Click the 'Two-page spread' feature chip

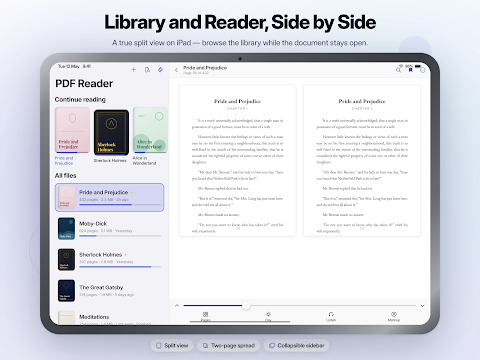coord(229,345)
